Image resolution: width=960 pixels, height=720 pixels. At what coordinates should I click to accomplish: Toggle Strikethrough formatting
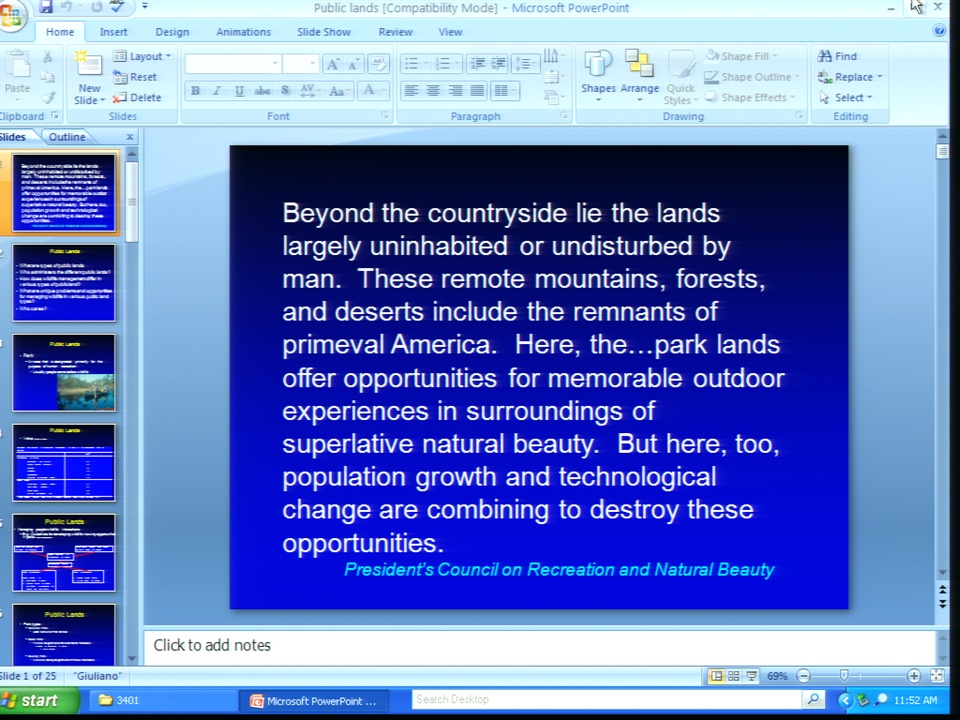(262, 91)
